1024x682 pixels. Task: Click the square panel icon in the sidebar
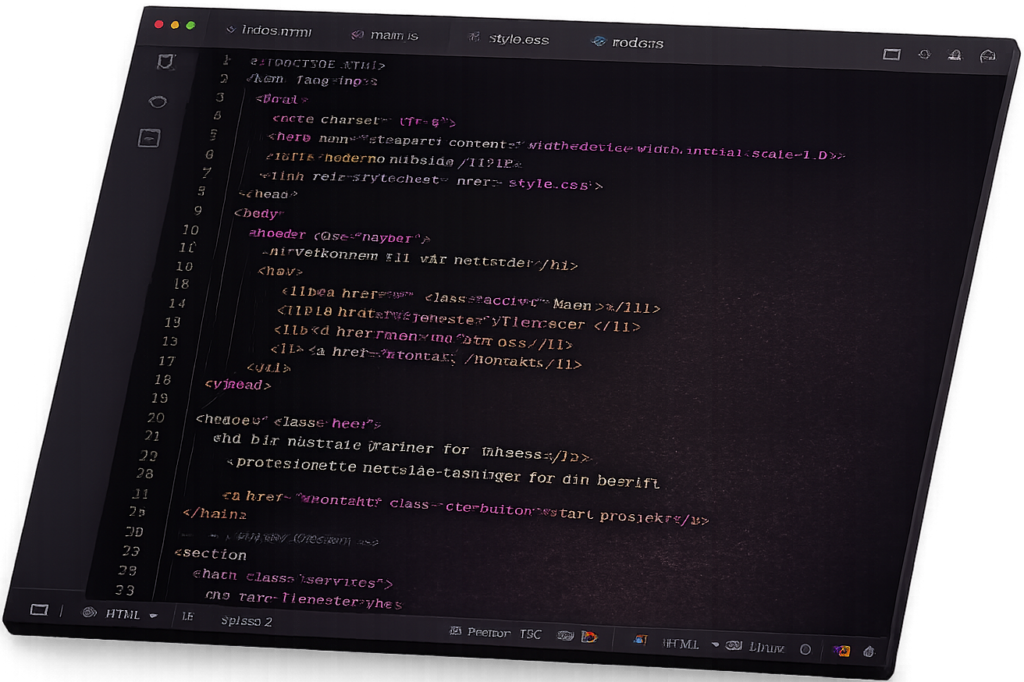149,138
